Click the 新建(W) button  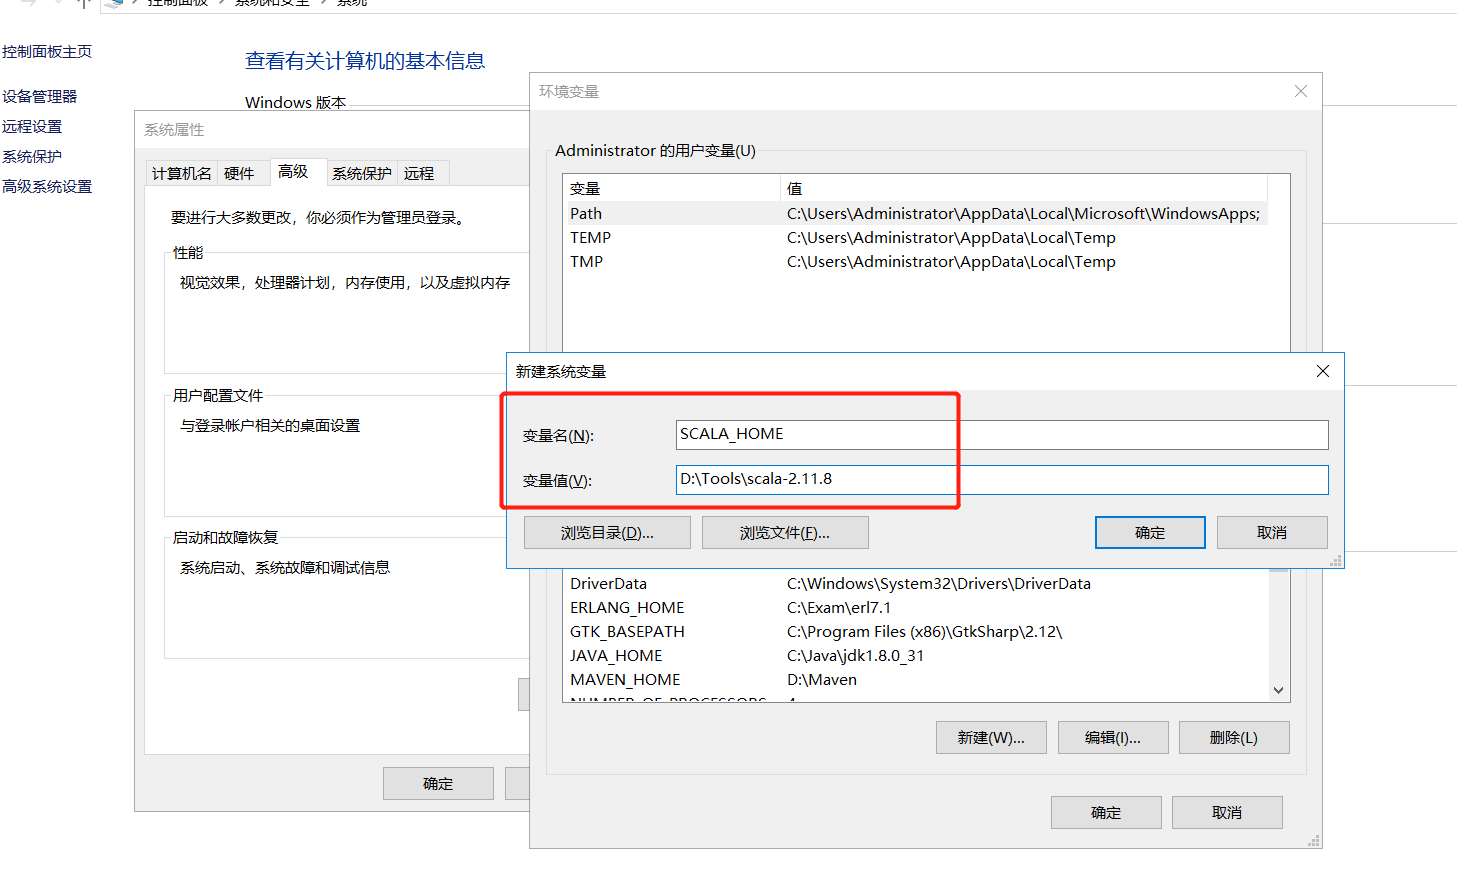click(990, 737)
